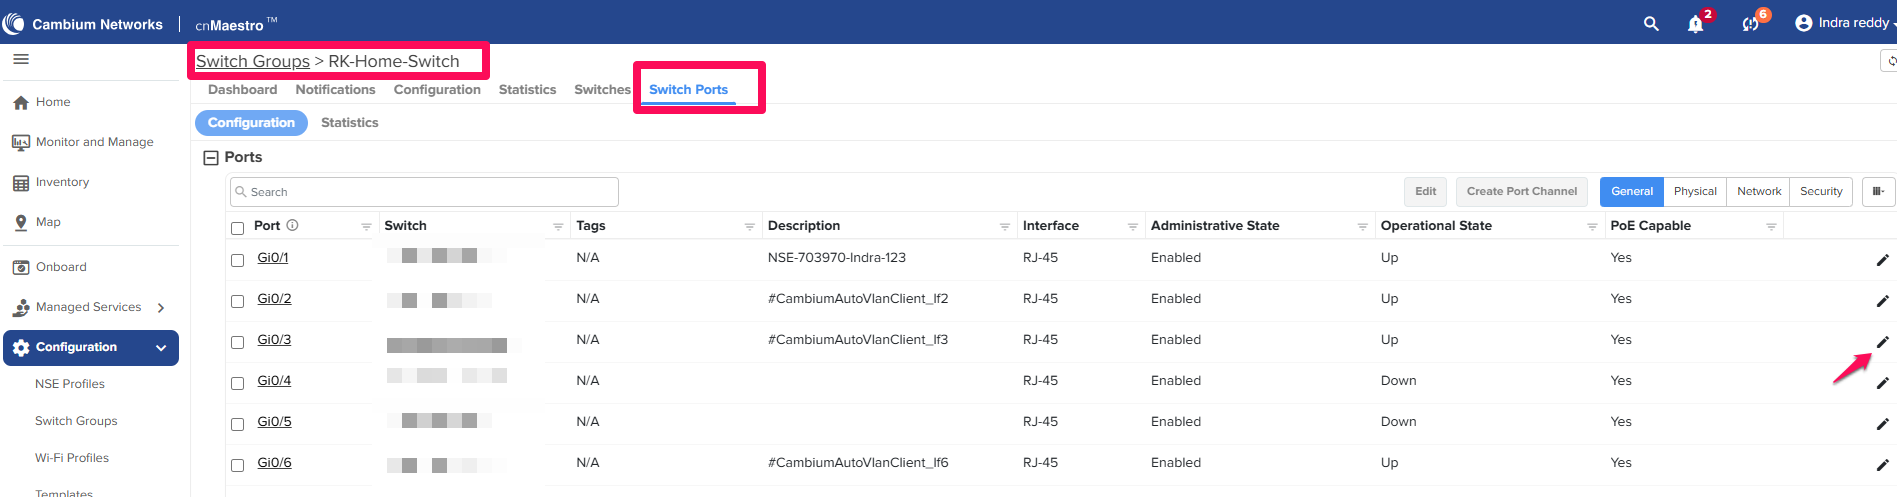Click the Port column info icon
Image resolution: width=1897 pixels, height=497 pixels.
pyautogui.click(x=293, y=226)
